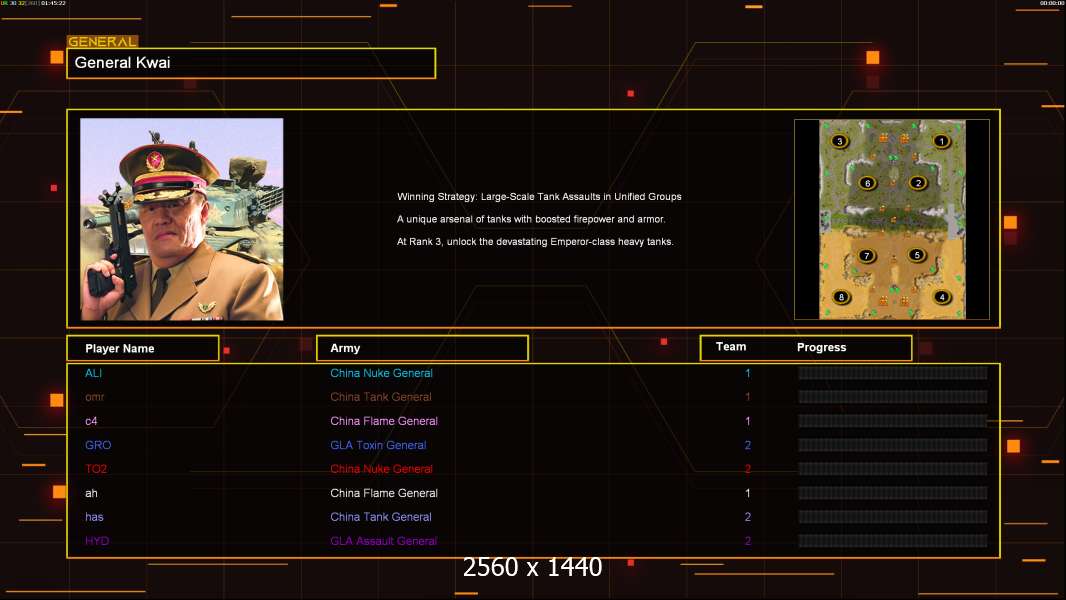Select start position 2 marker on map
Viewport: 1066px width, 600px height.
click(918, 183)
